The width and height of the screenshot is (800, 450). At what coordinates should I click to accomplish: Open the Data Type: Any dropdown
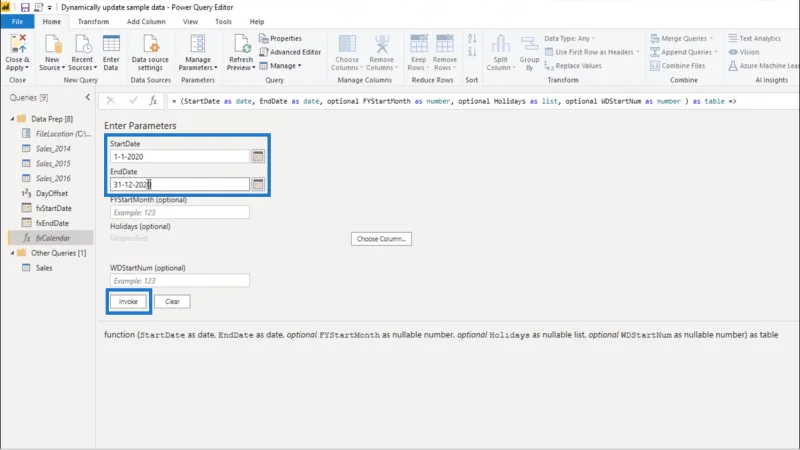click(569, 38)
